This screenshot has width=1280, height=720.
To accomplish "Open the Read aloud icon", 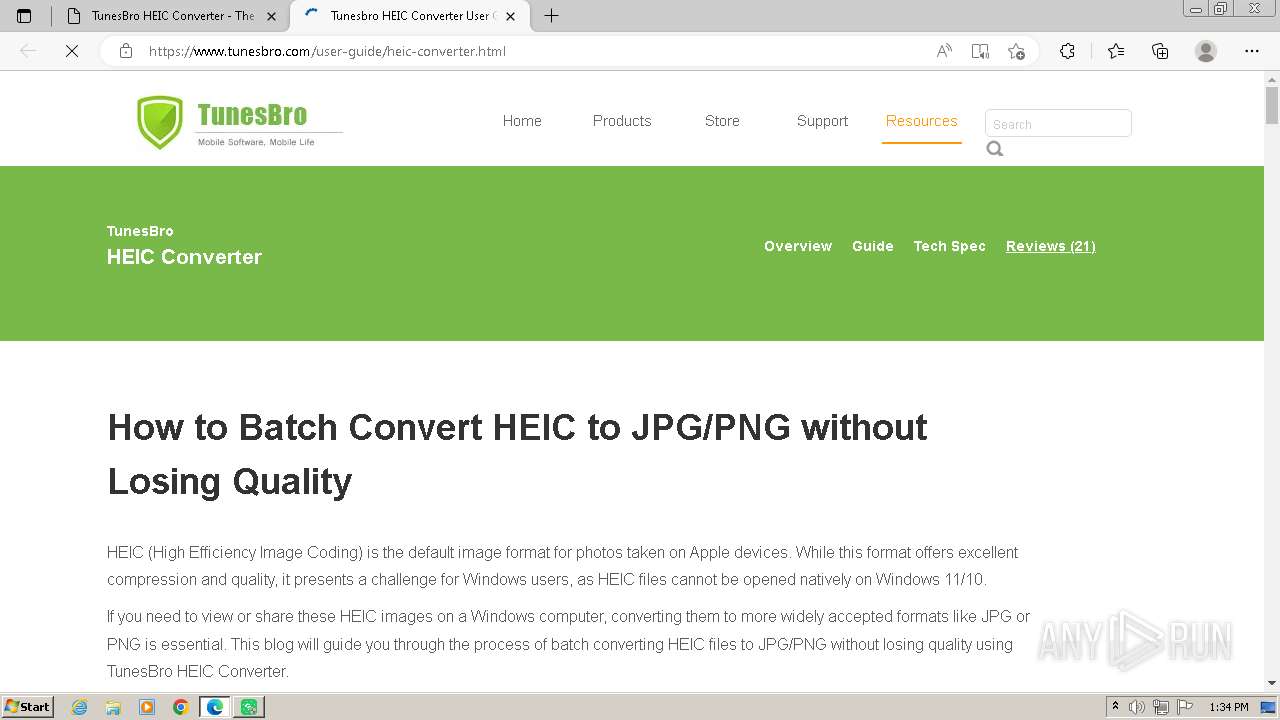I will click(944, 51).
